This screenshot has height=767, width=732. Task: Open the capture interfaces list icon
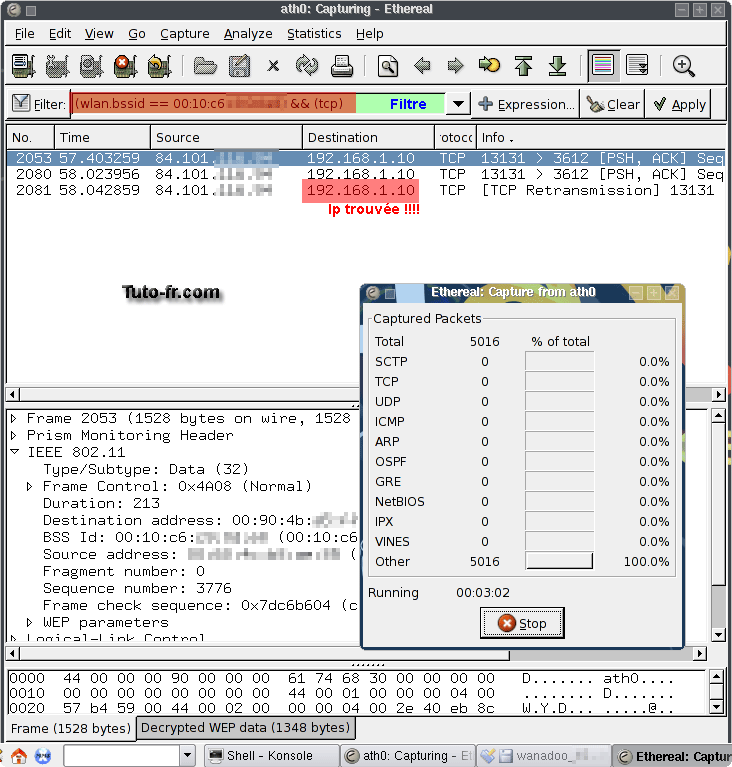23,66
